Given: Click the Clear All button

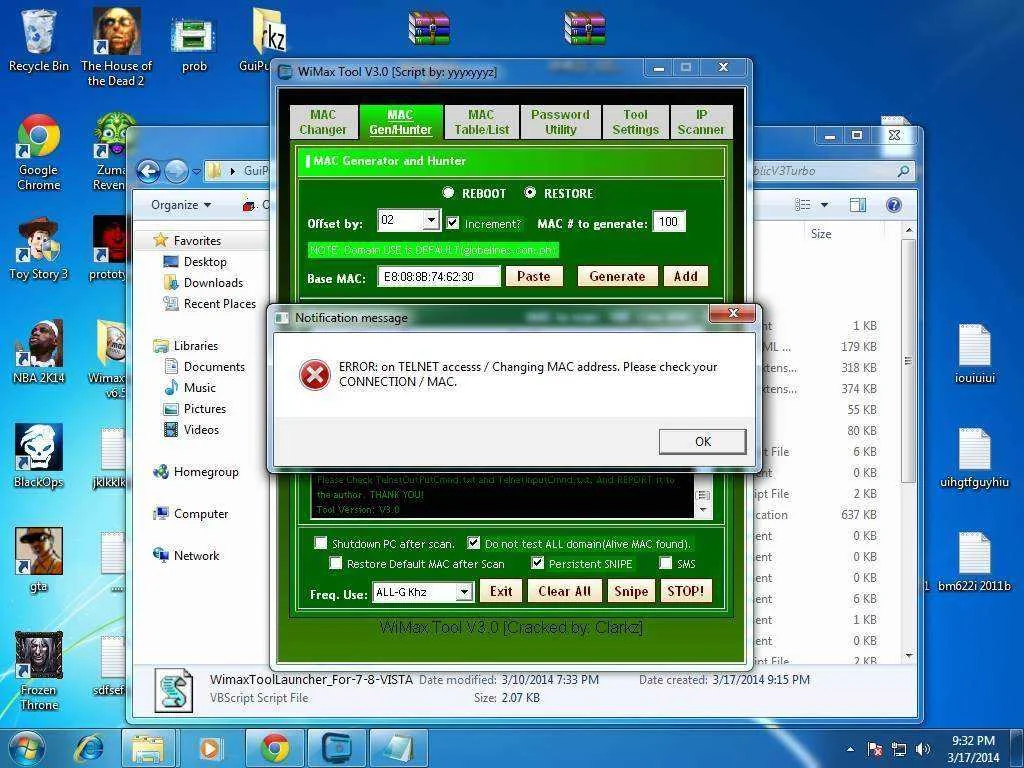Looking at the screenshot, I should pos(564,591).
